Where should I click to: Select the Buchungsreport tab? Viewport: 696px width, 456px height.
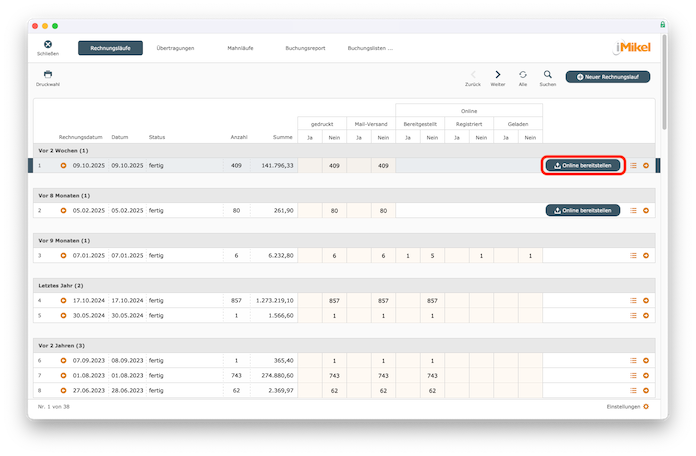coord(304,48)
